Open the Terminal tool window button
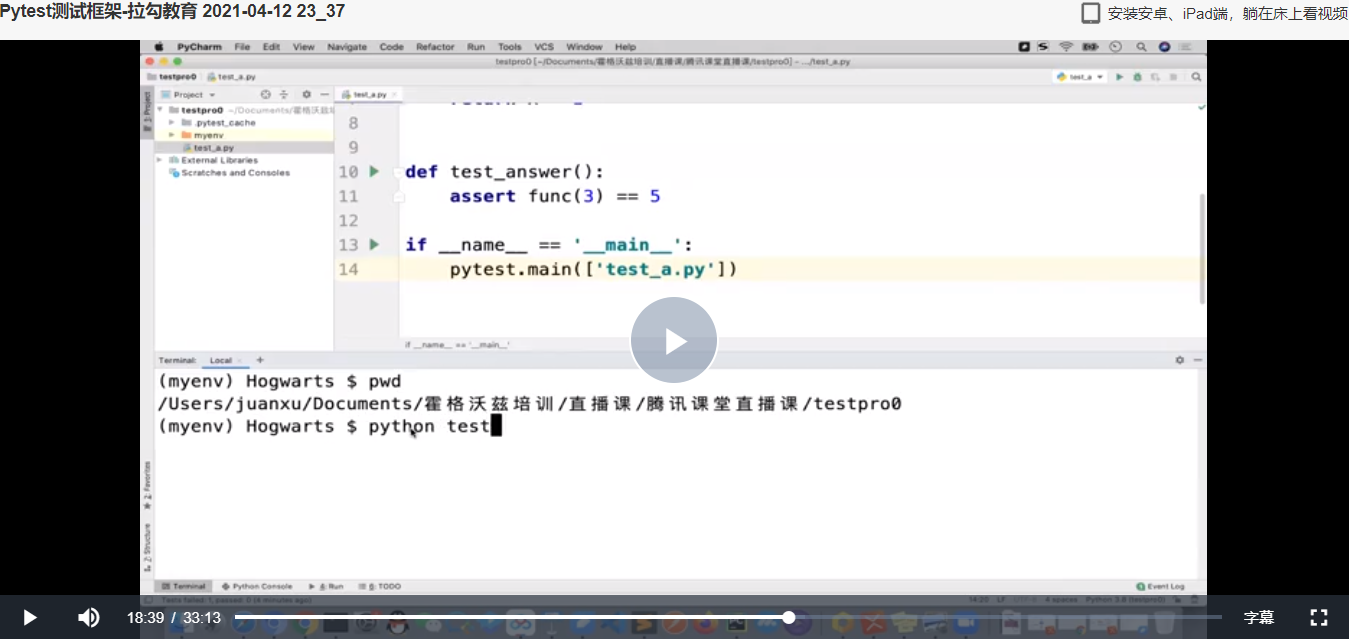 point(183,586)
